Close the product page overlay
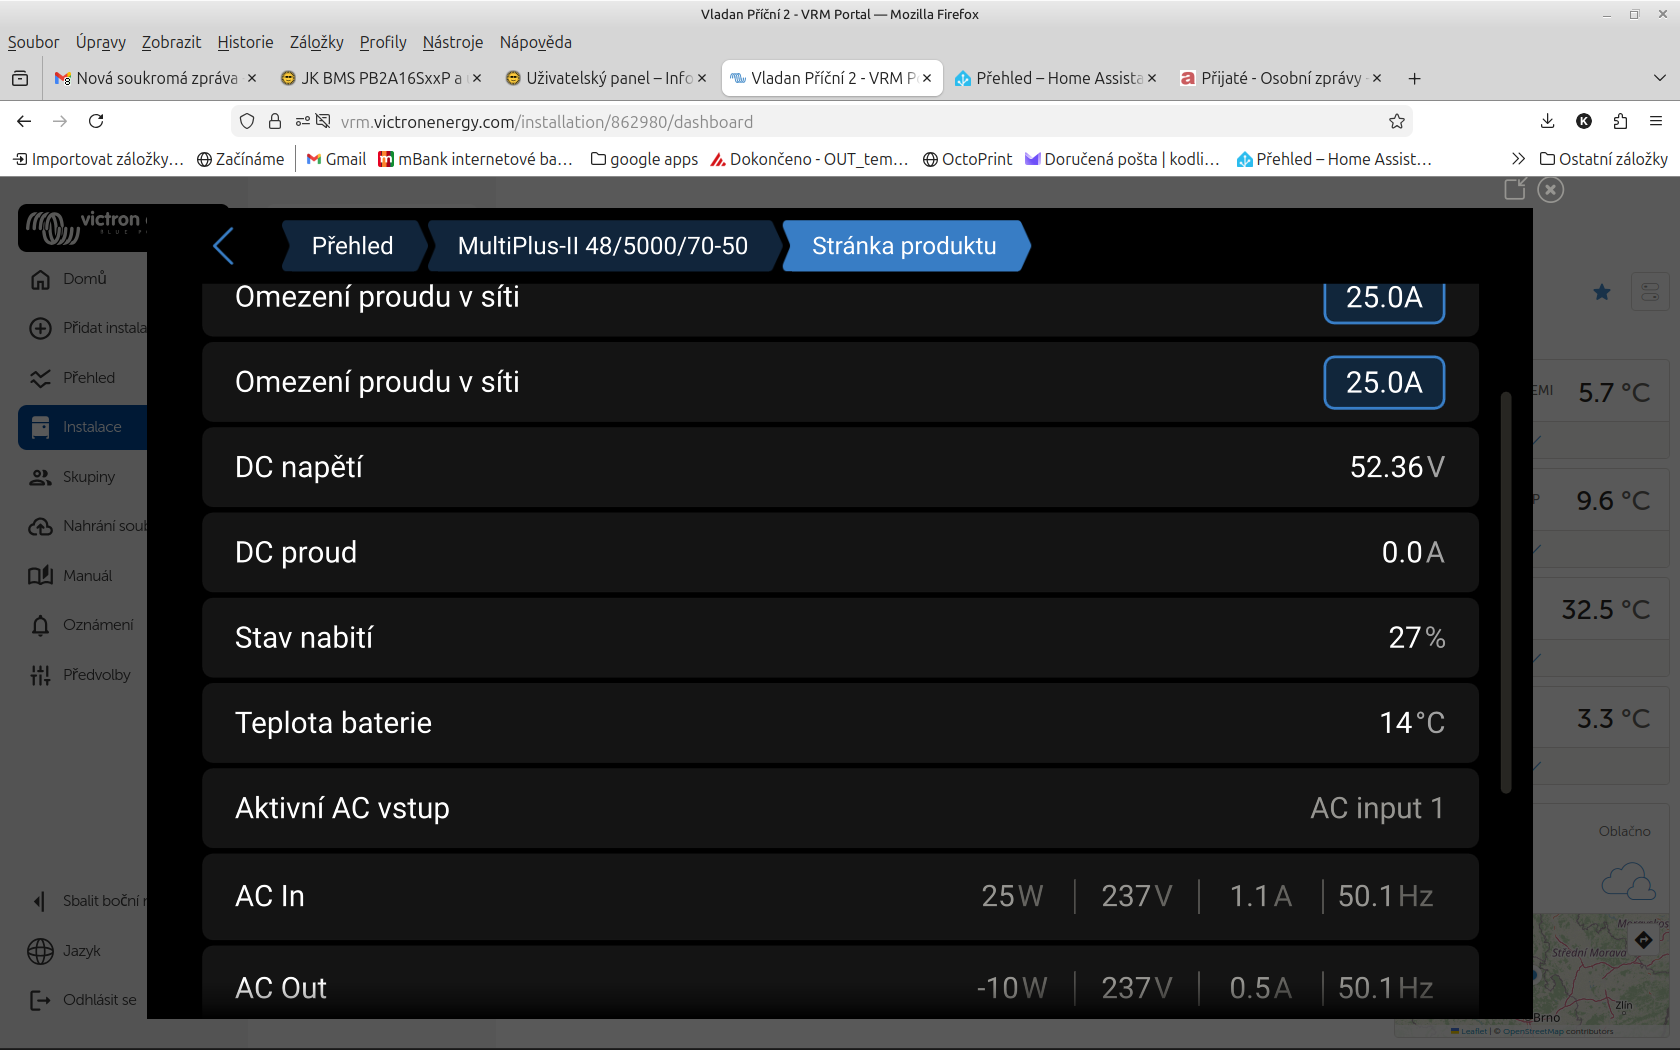The image size is (1680, 1050). (x=1550, y=190)
